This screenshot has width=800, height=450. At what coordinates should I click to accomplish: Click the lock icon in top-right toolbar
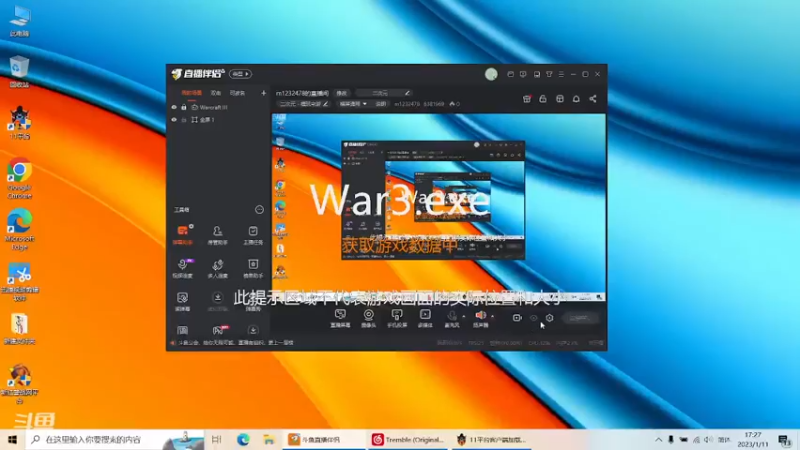click(x=543, y=99)
